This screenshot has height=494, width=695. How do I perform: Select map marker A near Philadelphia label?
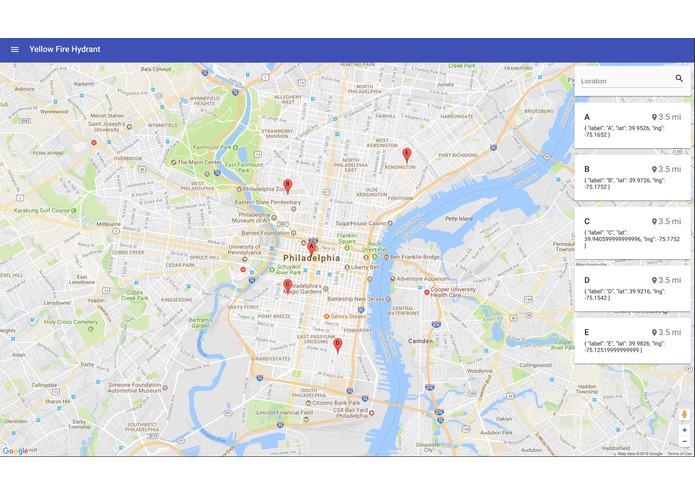[311, 249]
